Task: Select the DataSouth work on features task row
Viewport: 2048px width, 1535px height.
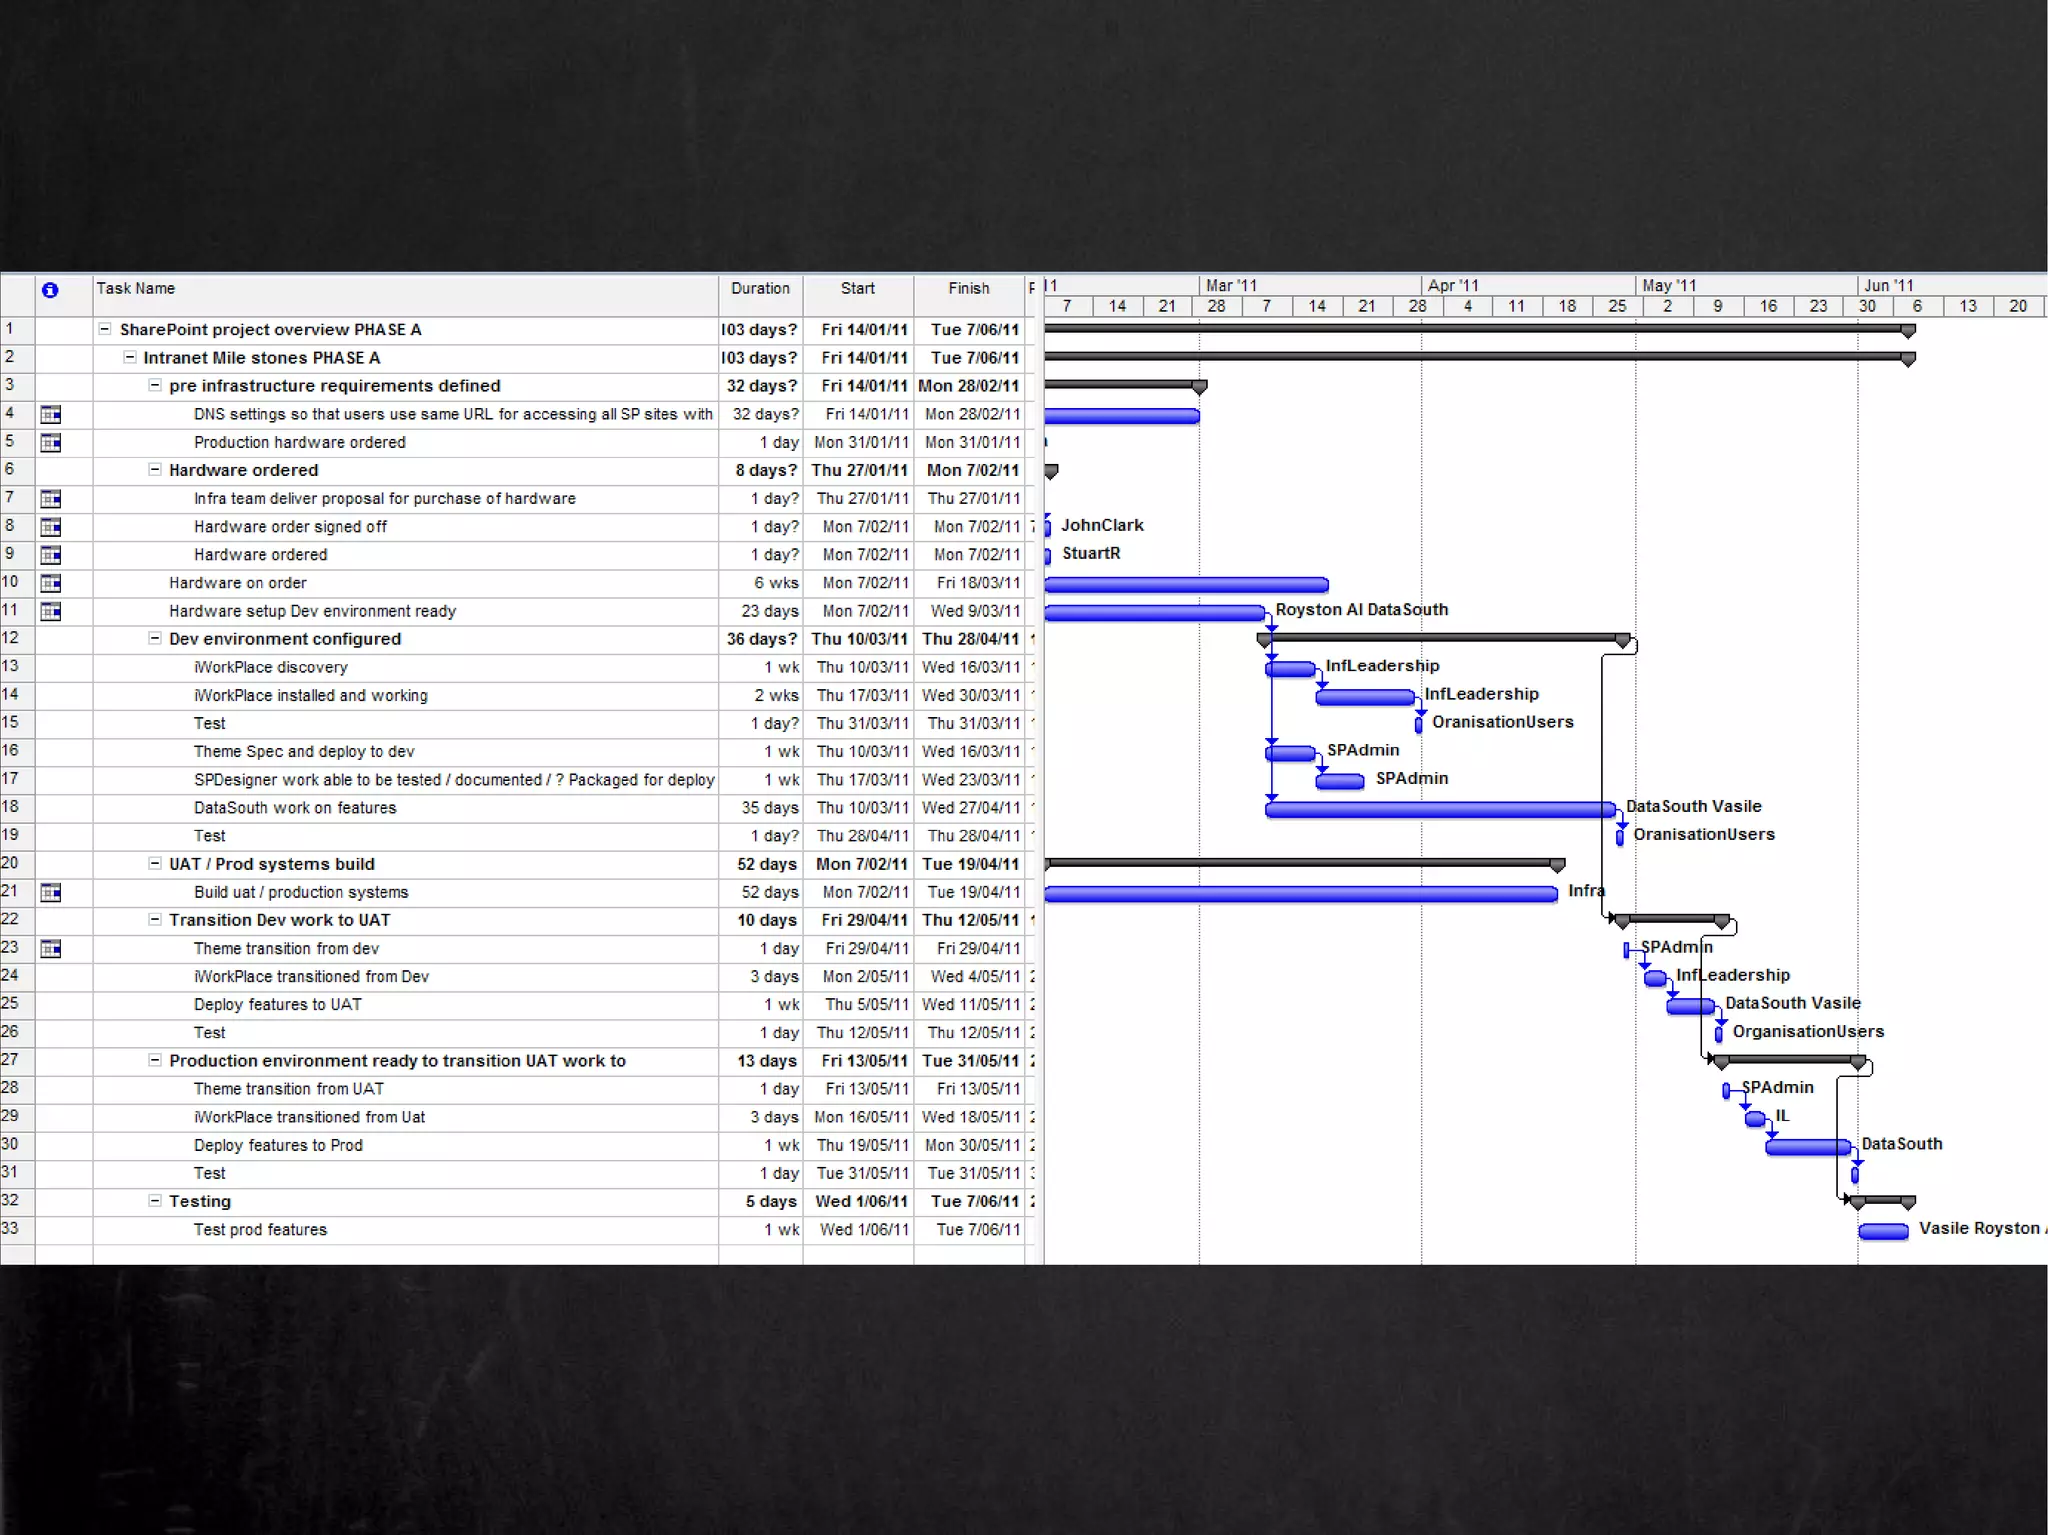Action: 295,808
